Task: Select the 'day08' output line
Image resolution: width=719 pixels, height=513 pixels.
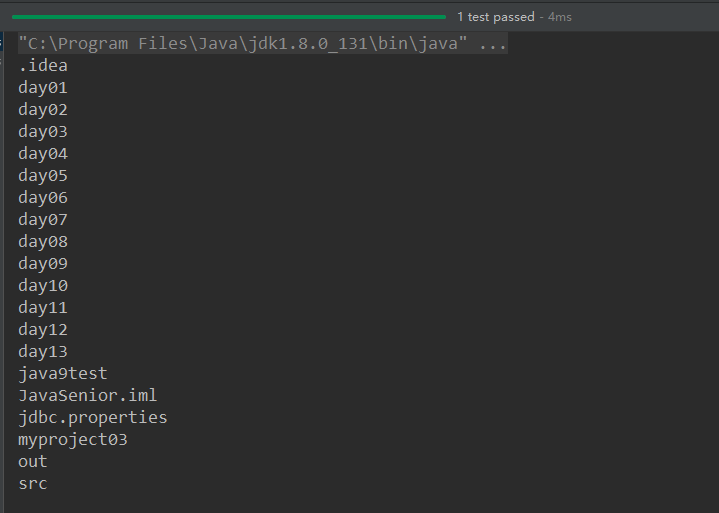Action: point(43,242)
